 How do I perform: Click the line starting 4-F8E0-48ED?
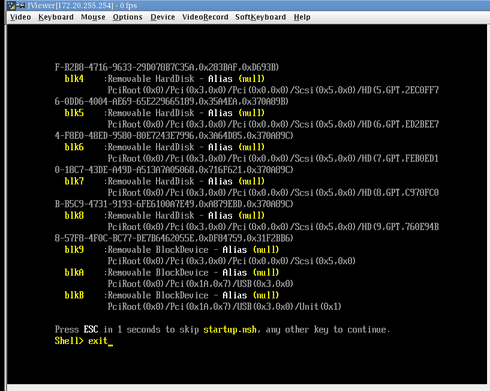[x=174, y=136]
